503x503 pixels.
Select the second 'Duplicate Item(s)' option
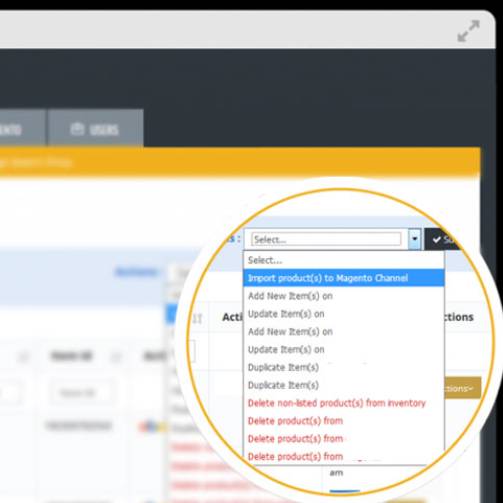[x=344, y=385]
